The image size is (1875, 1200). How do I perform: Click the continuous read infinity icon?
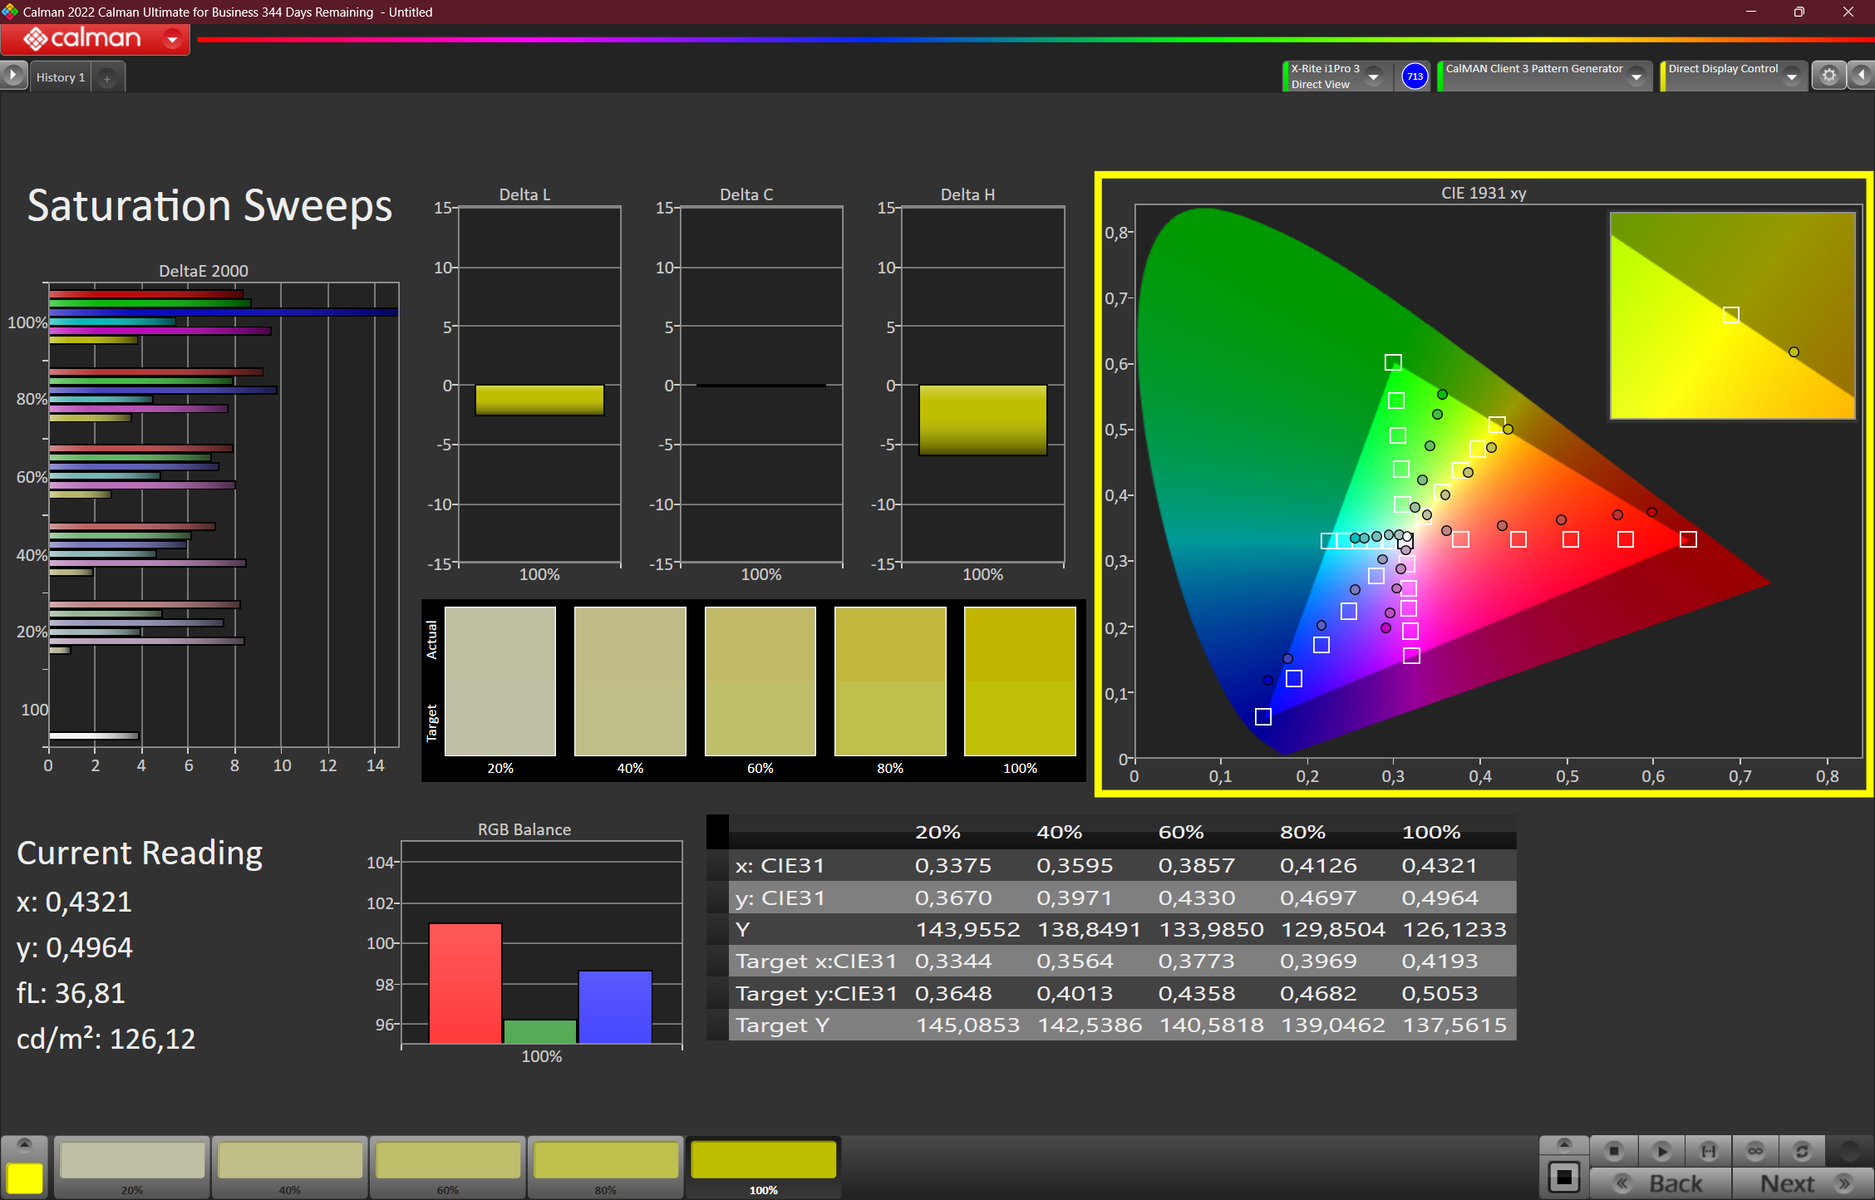(1755, 1151)
